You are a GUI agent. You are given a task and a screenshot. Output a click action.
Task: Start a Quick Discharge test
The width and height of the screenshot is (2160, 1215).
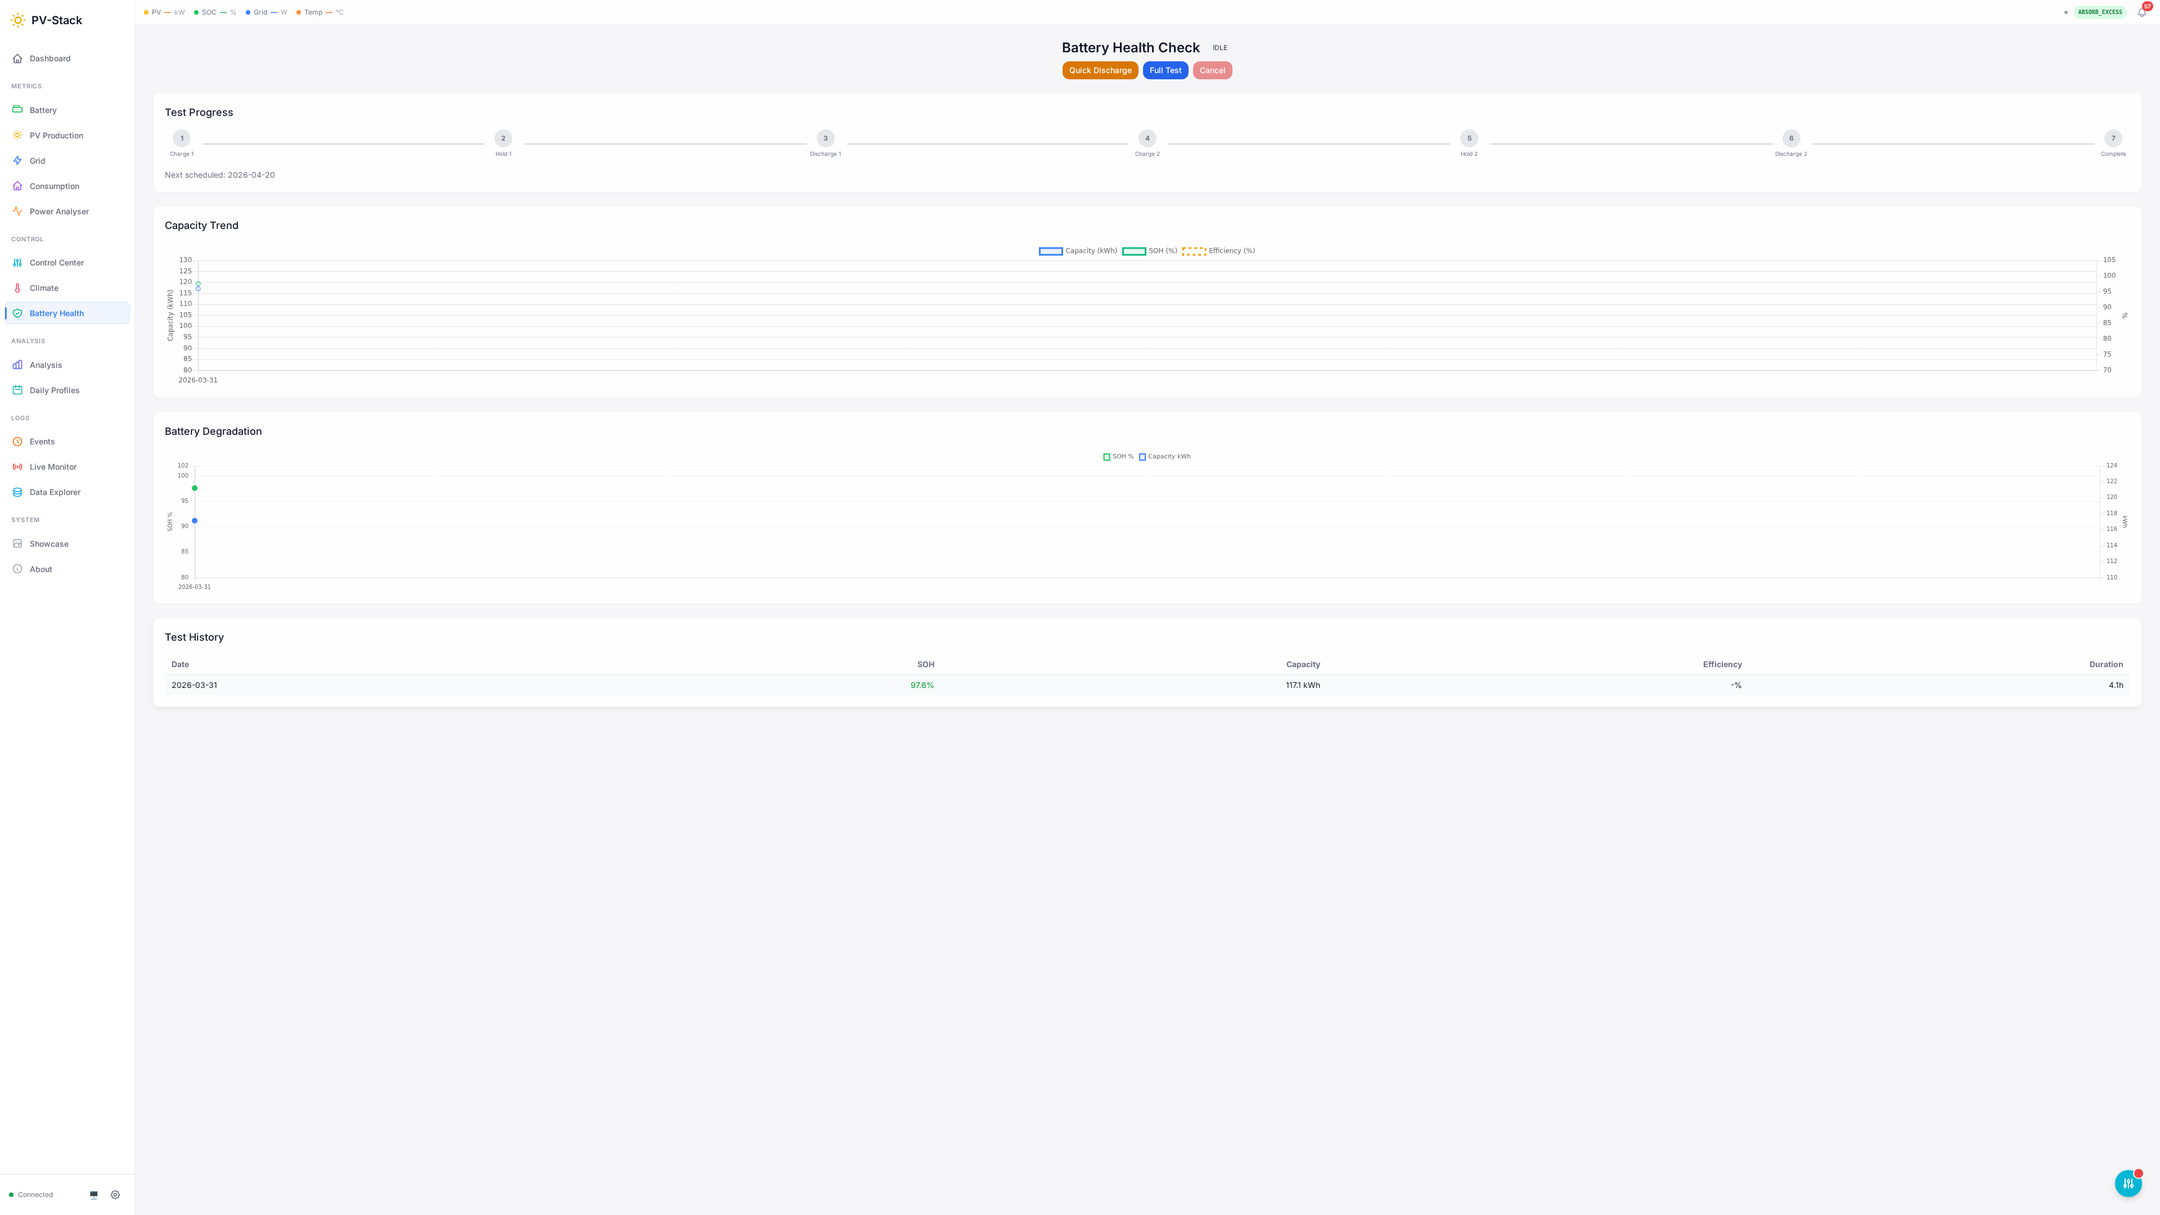tap(1100, 70)
